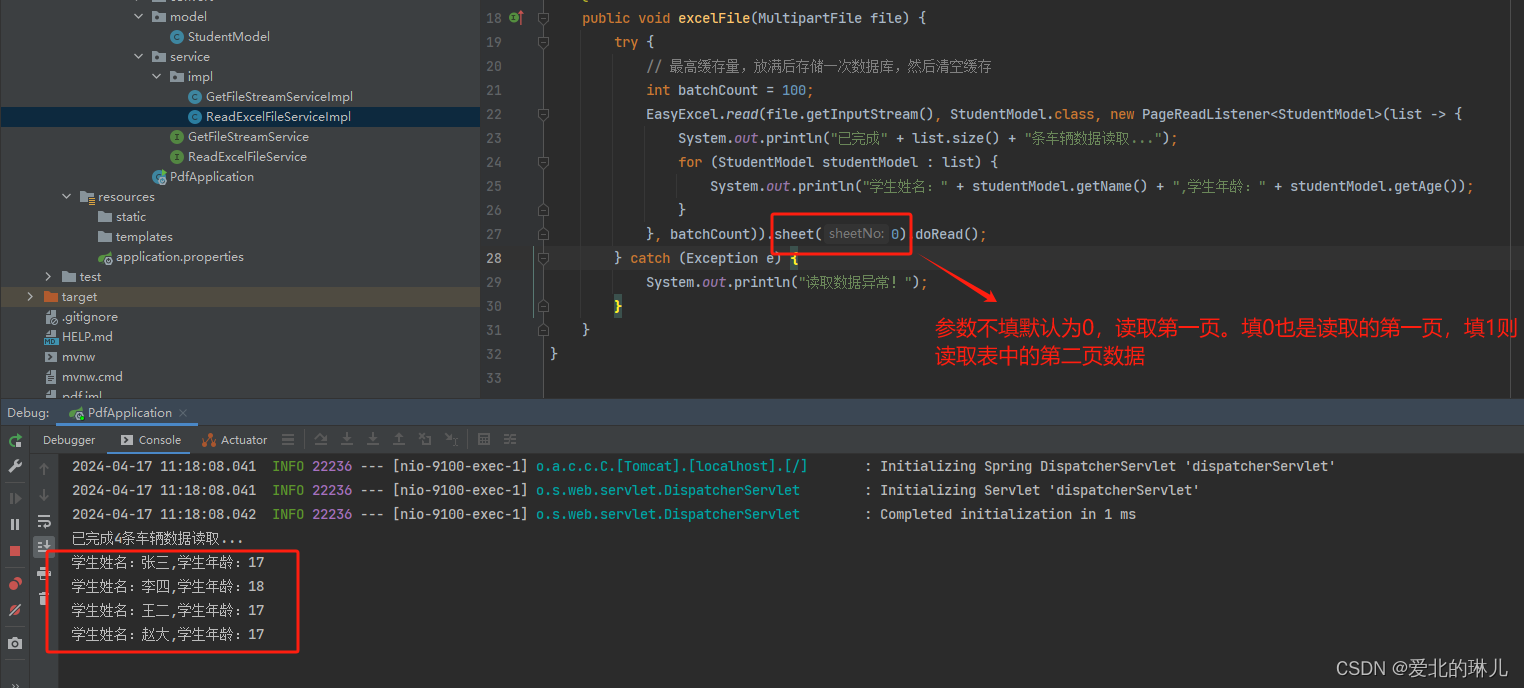Collapse the model folder
The height and width of the screenshot is (688, 1524).
[139, 17]
